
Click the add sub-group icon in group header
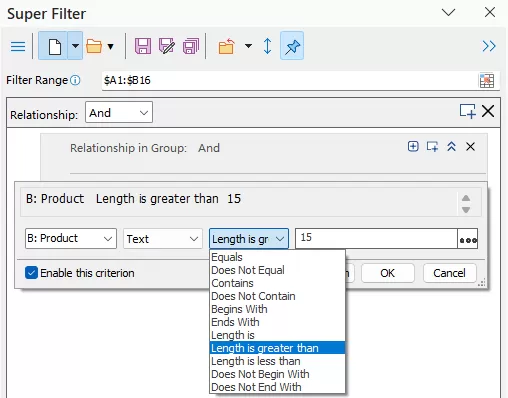432,146
